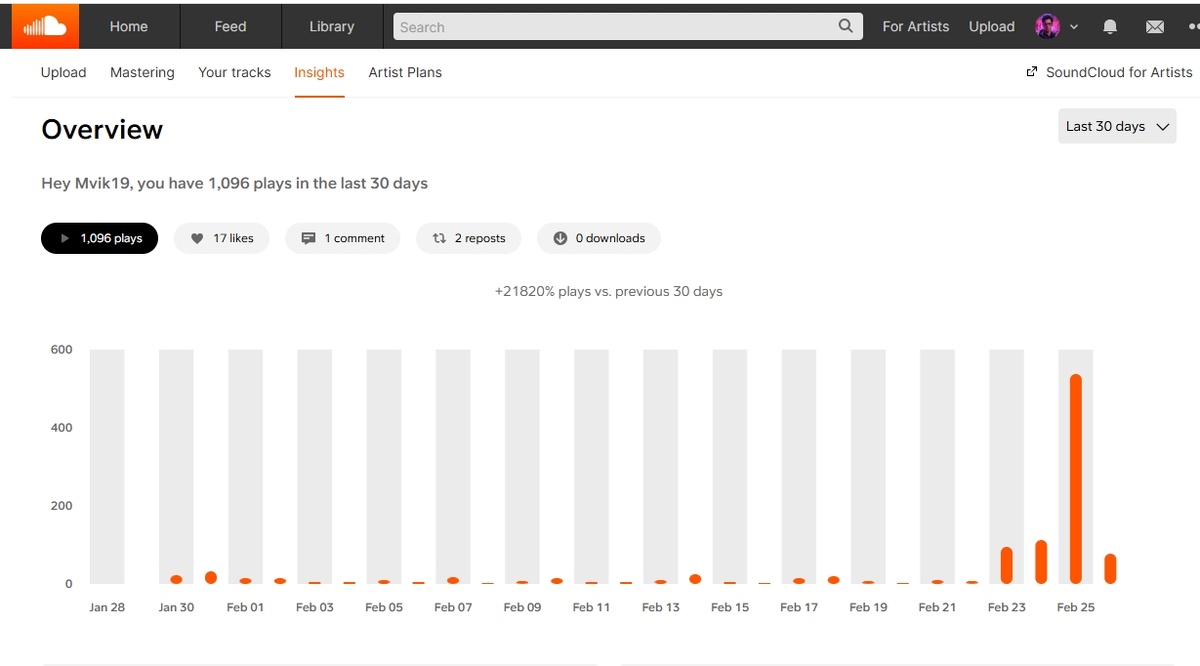Open SoundCloud for Artists link
The width and height of the screenshot is (1200, 666).
tap(1119, 72)
